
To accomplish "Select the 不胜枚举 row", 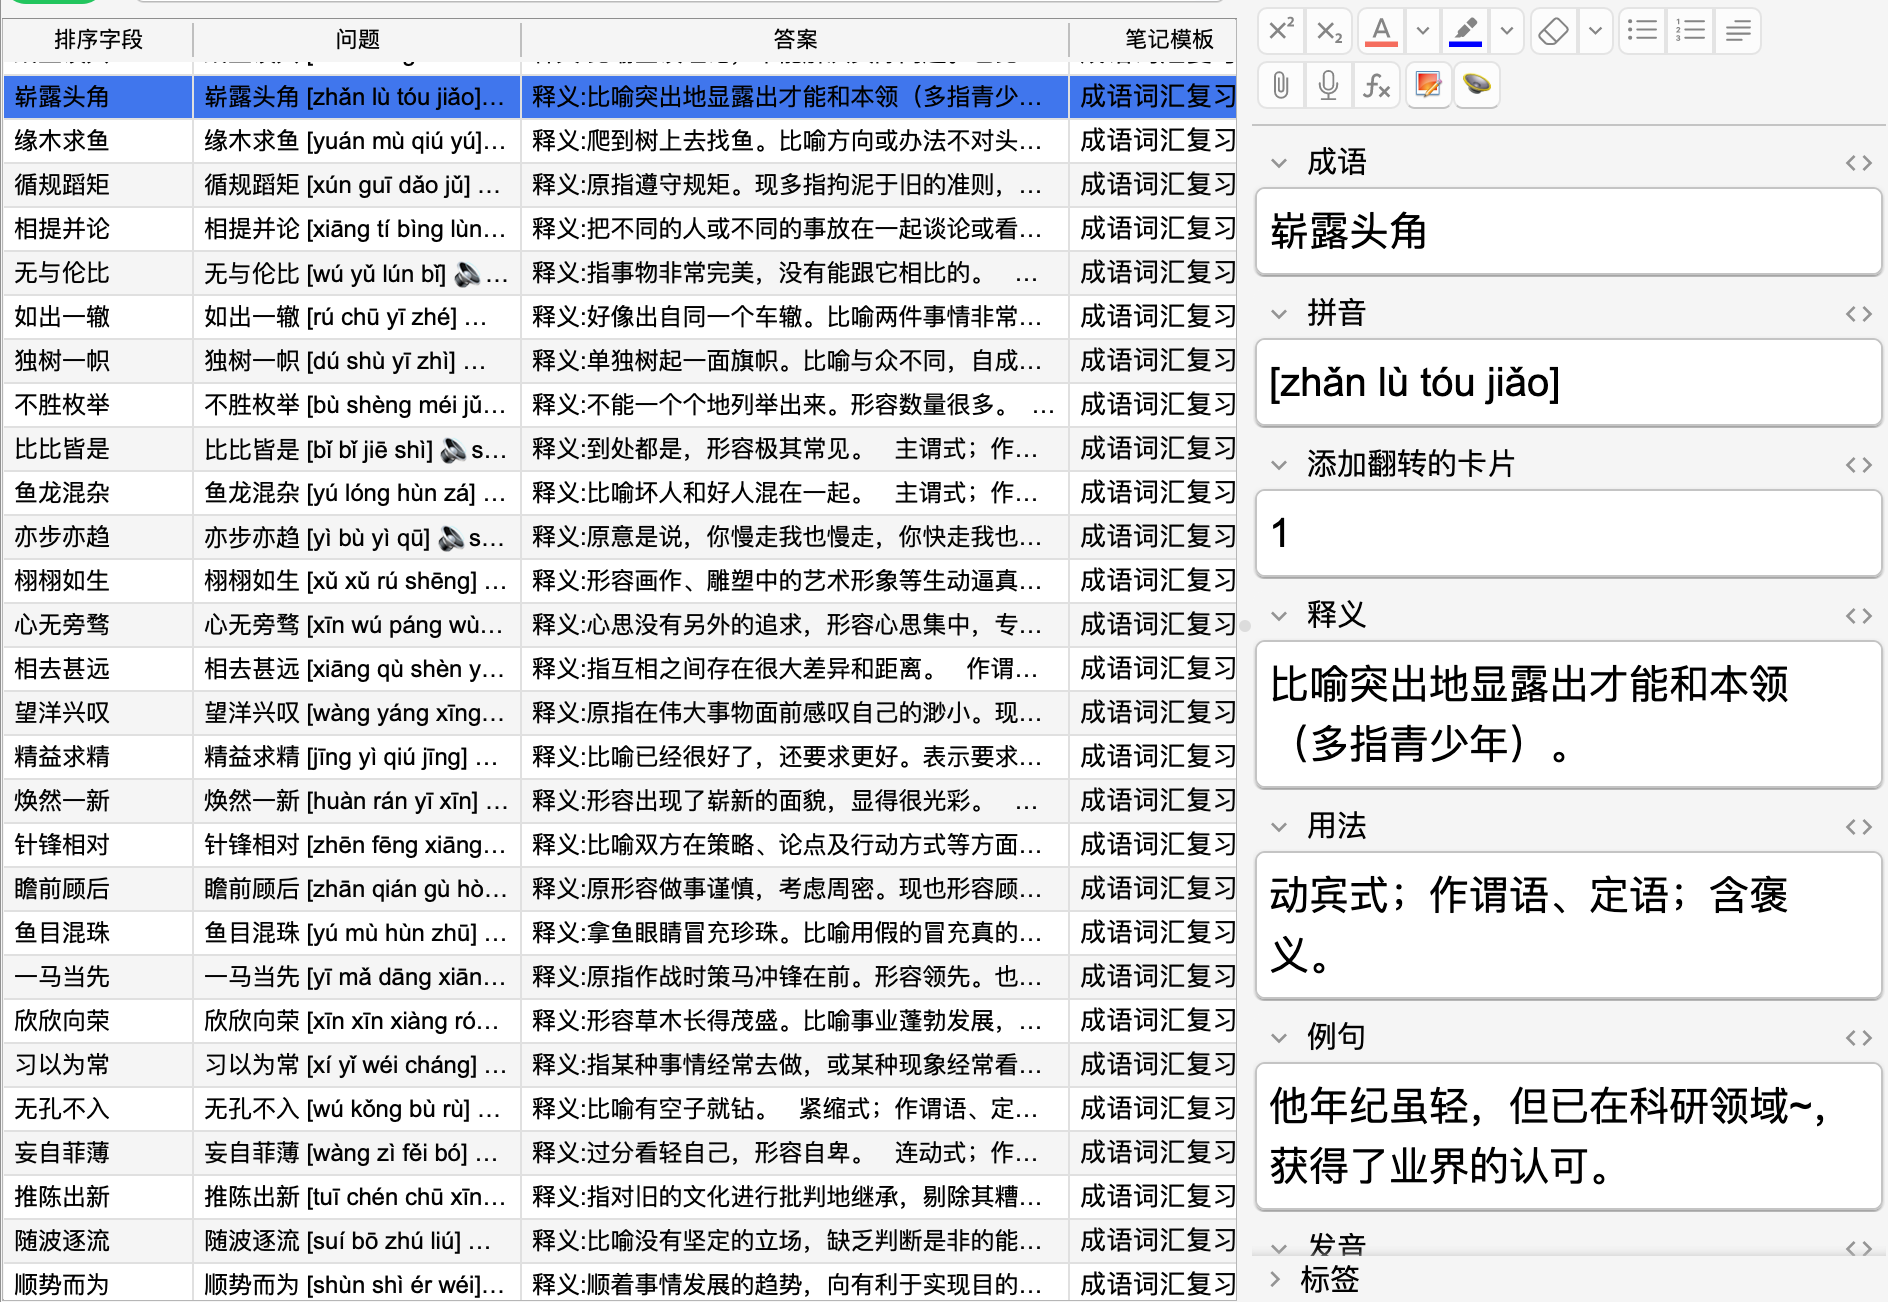I will point(620,405).
